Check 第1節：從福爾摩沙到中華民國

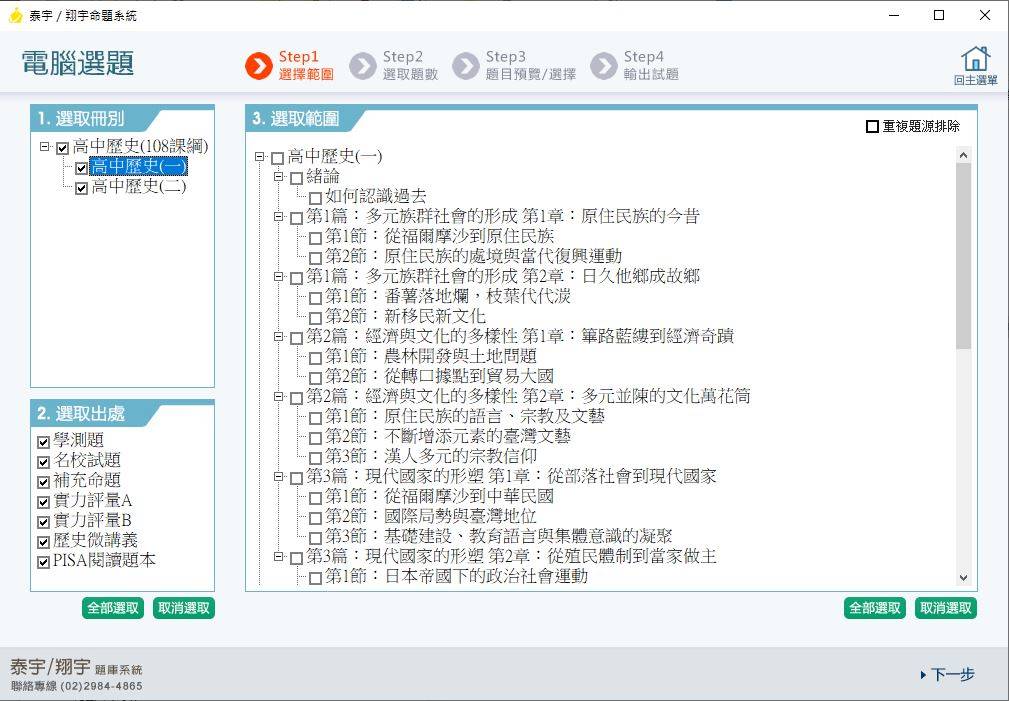(x=315, y=498)
